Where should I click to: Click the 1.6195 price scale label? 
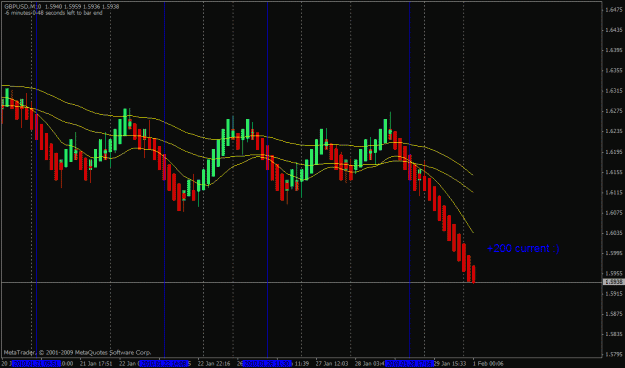click(614, 152)
